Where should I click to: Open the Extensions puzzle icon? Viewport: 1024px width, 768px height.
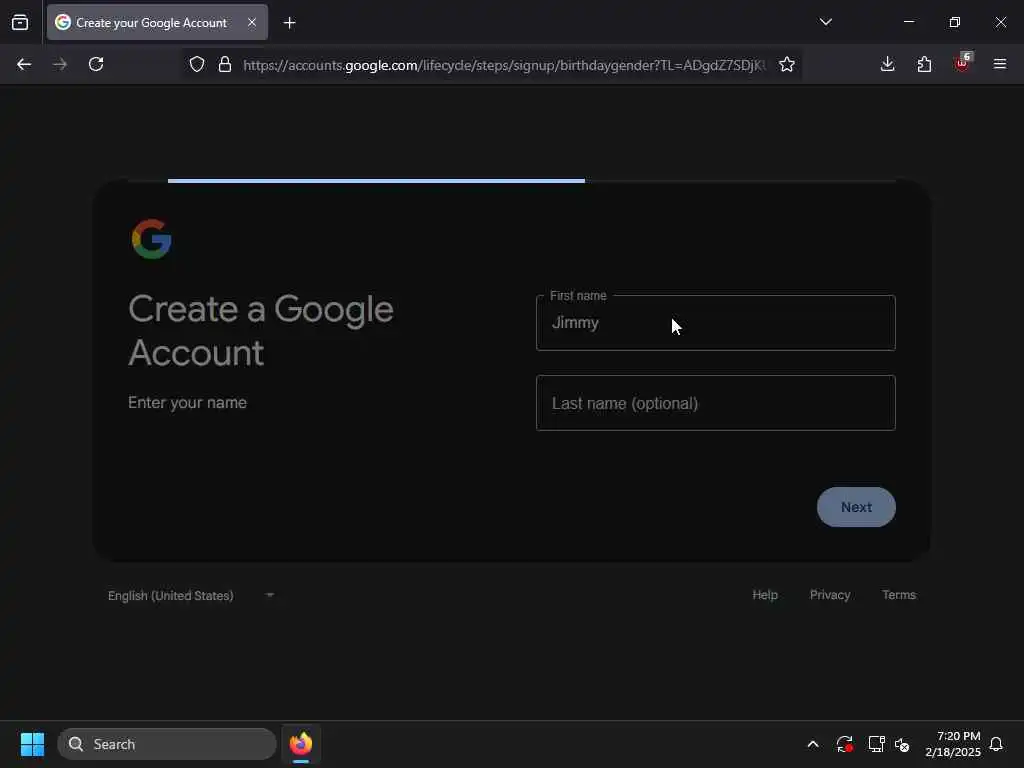[x=924, y=64]
